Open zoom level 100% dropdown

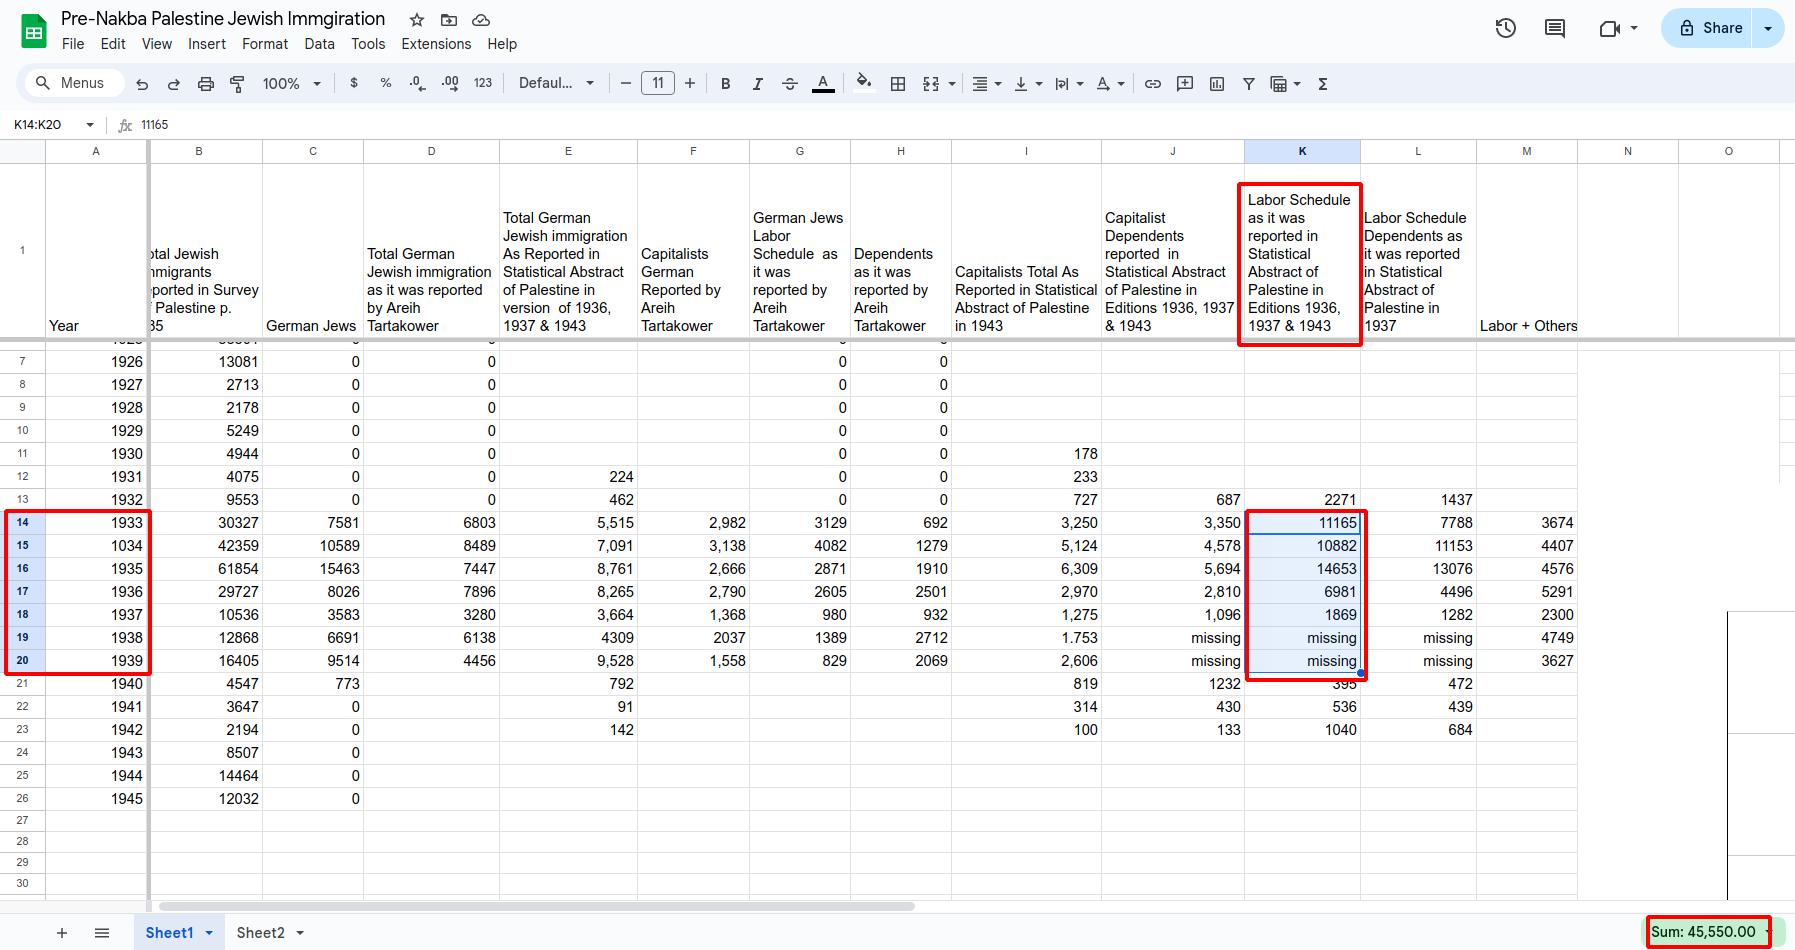[x=292, y=84]
